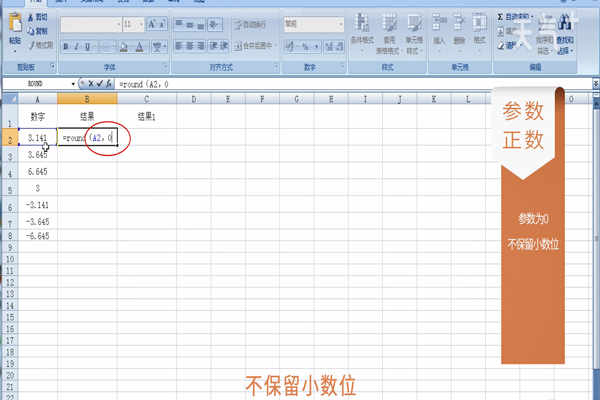Click the Increase Indent button
600x400 pixels.
click(224, 46)
